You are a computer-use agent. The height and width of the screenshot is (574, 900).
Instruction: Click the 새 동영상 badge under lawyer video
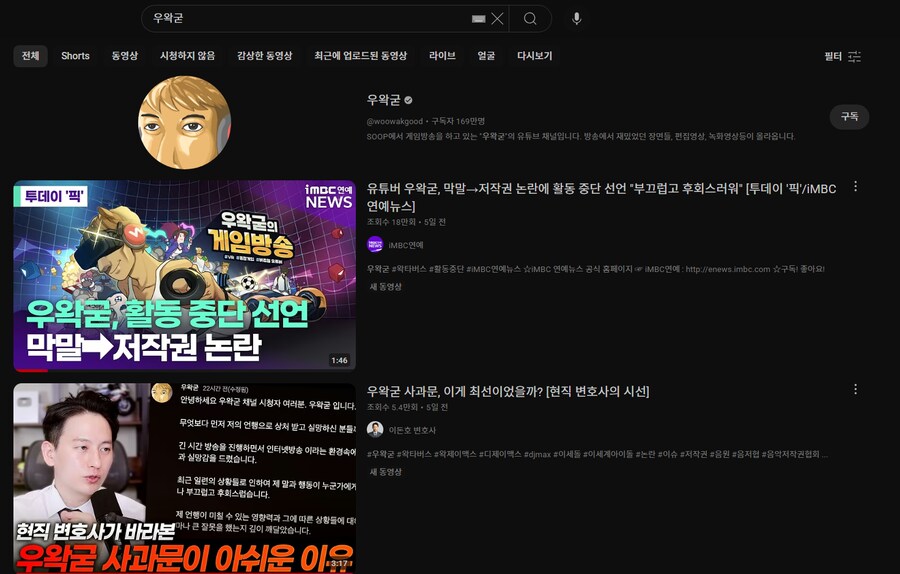pyautogui.click(x=386, y=472)
